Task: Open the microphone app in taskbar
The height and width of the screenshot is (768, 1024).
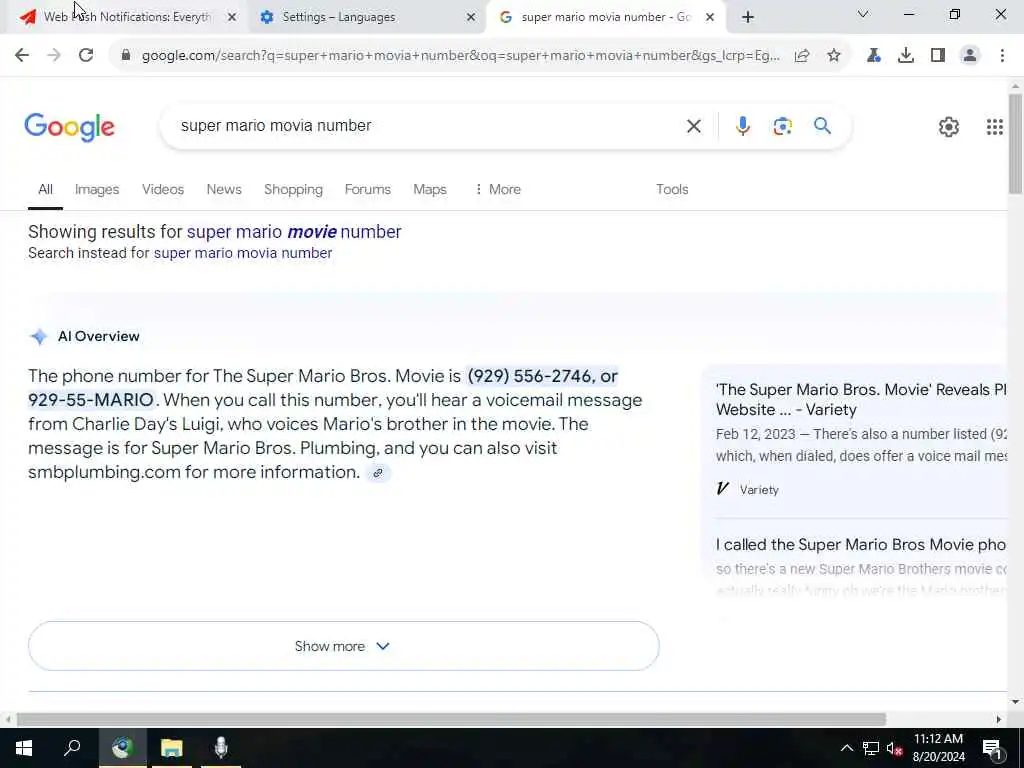Action: pos(221,748)
